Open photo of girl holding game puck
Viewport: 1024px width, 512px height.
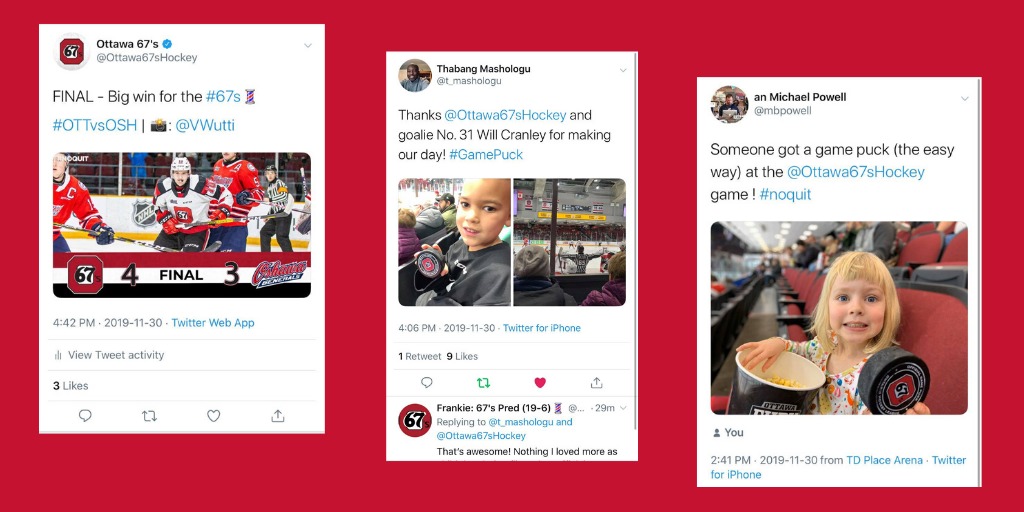pyautogui.click(x=839, y=318)
